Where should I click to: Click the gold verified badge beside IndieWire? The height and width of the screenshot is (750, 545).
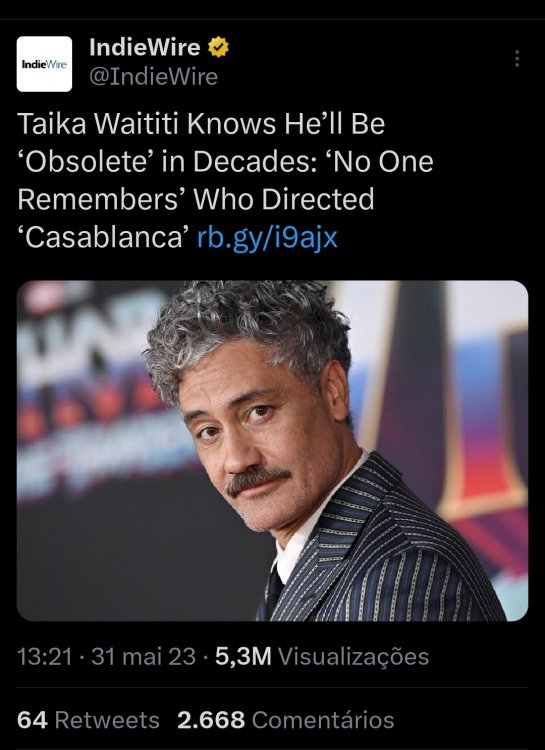coord(218,47)
